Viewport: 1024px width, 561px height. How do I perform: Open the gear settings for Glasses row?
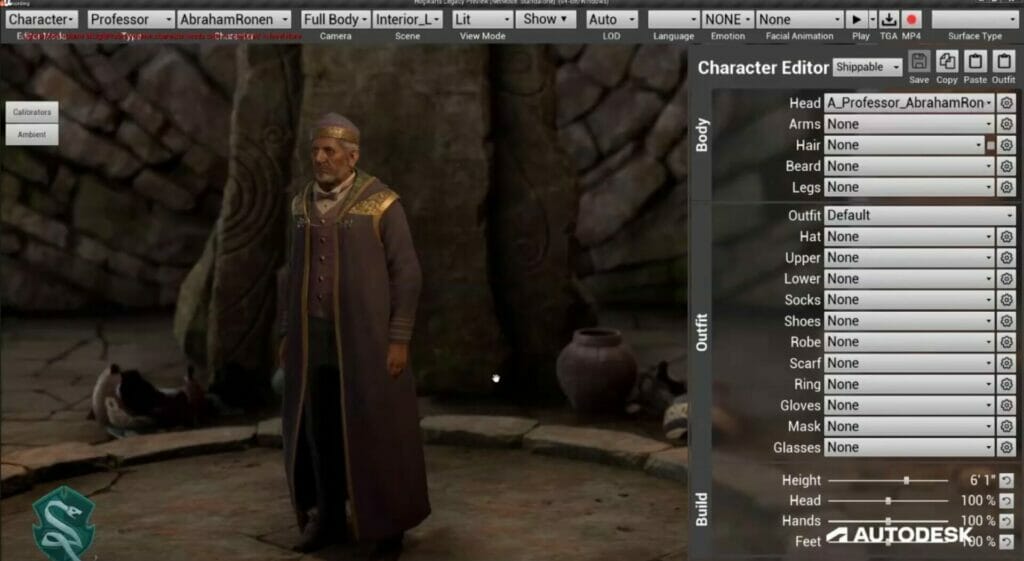[x=1006, y=448]
